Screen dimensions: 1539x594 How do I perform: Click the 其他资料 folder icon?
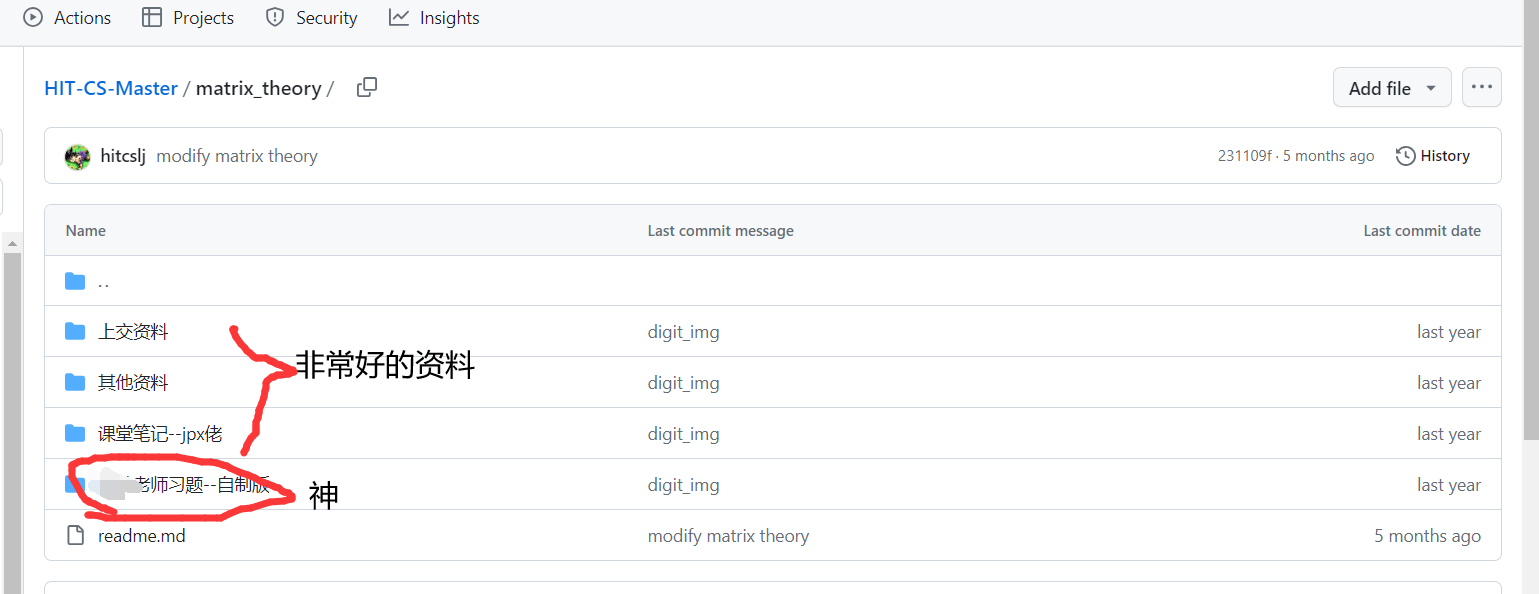[75, 382]
